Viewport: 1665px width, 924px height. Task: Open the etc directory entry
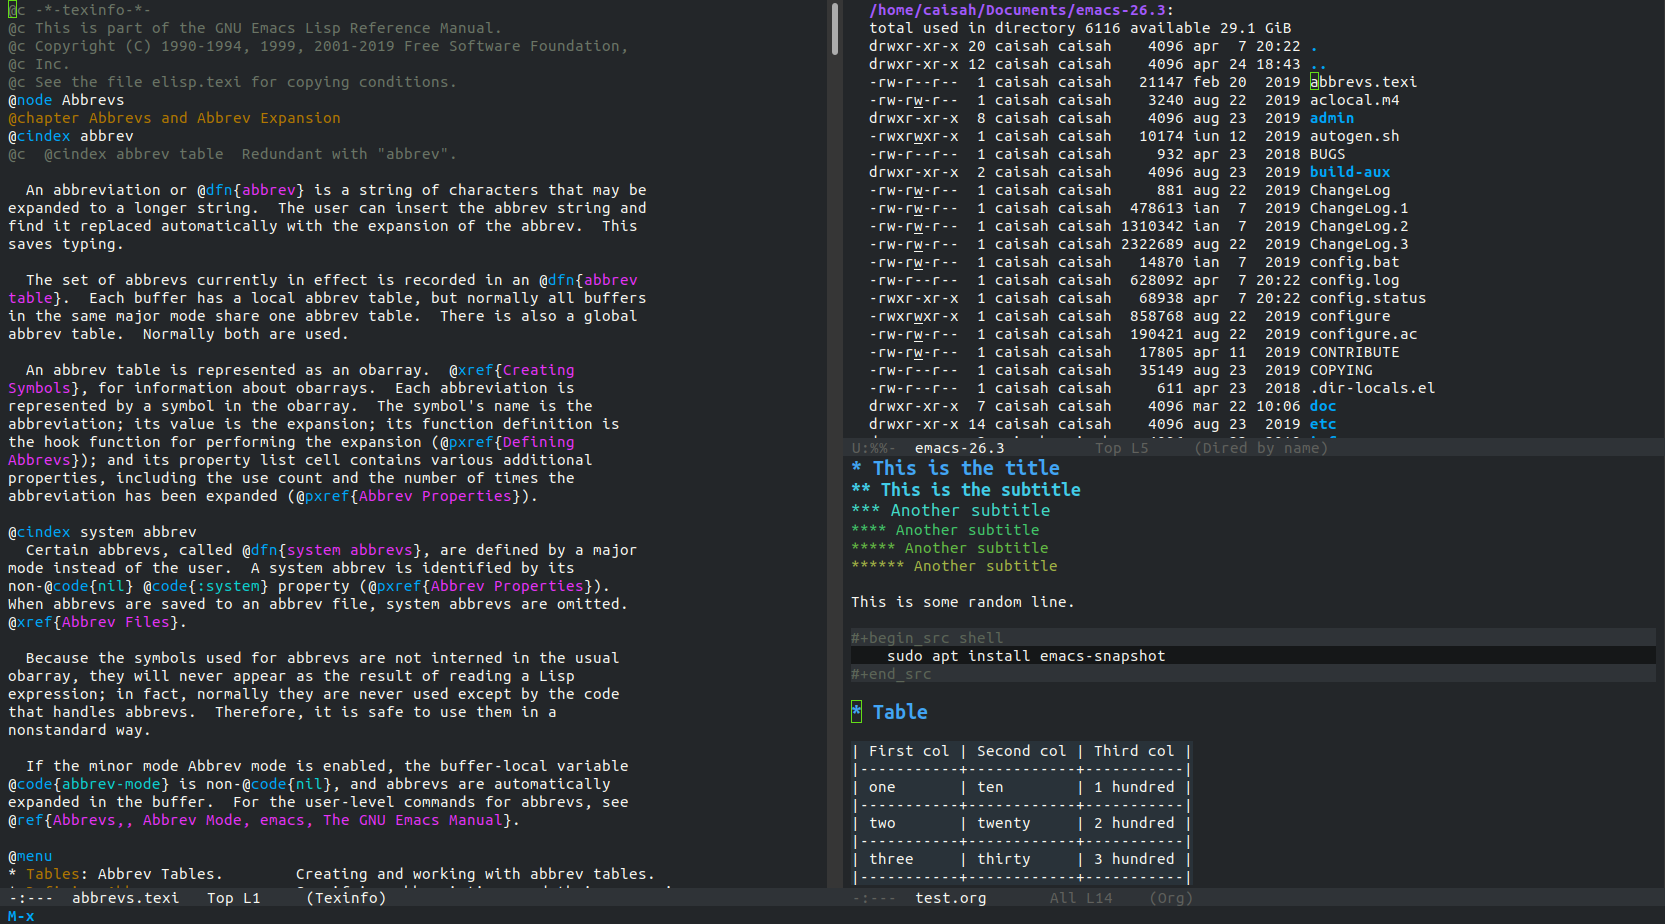click(x=1323, y=424)
